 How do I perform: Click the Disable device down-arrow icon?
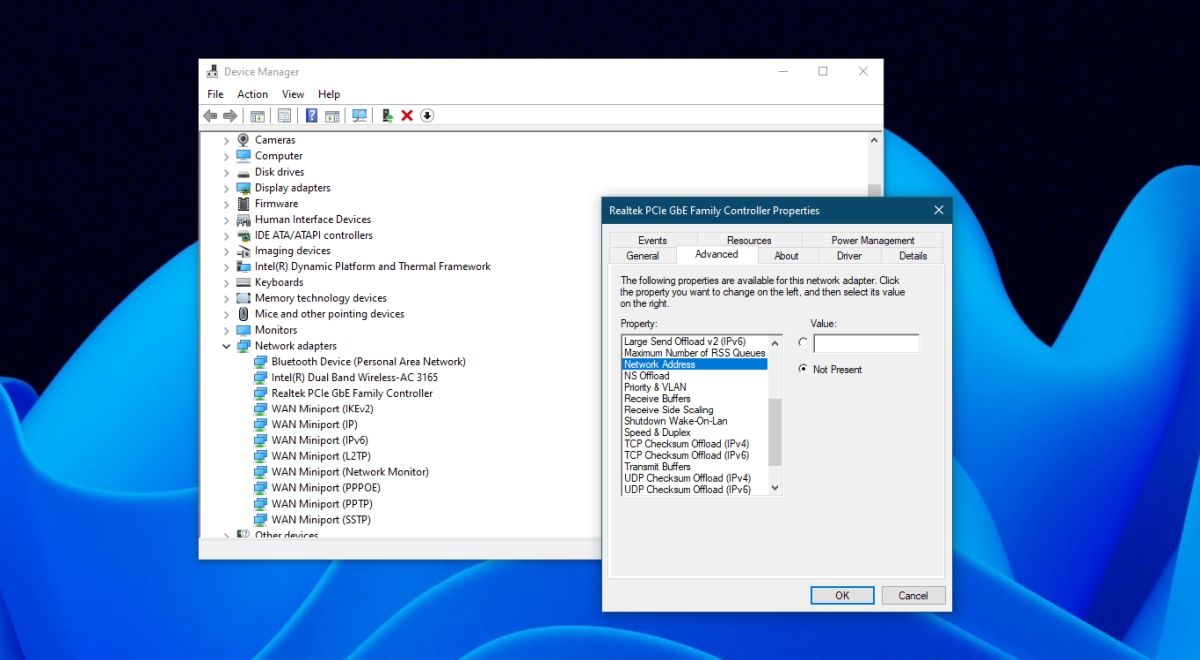427,116
